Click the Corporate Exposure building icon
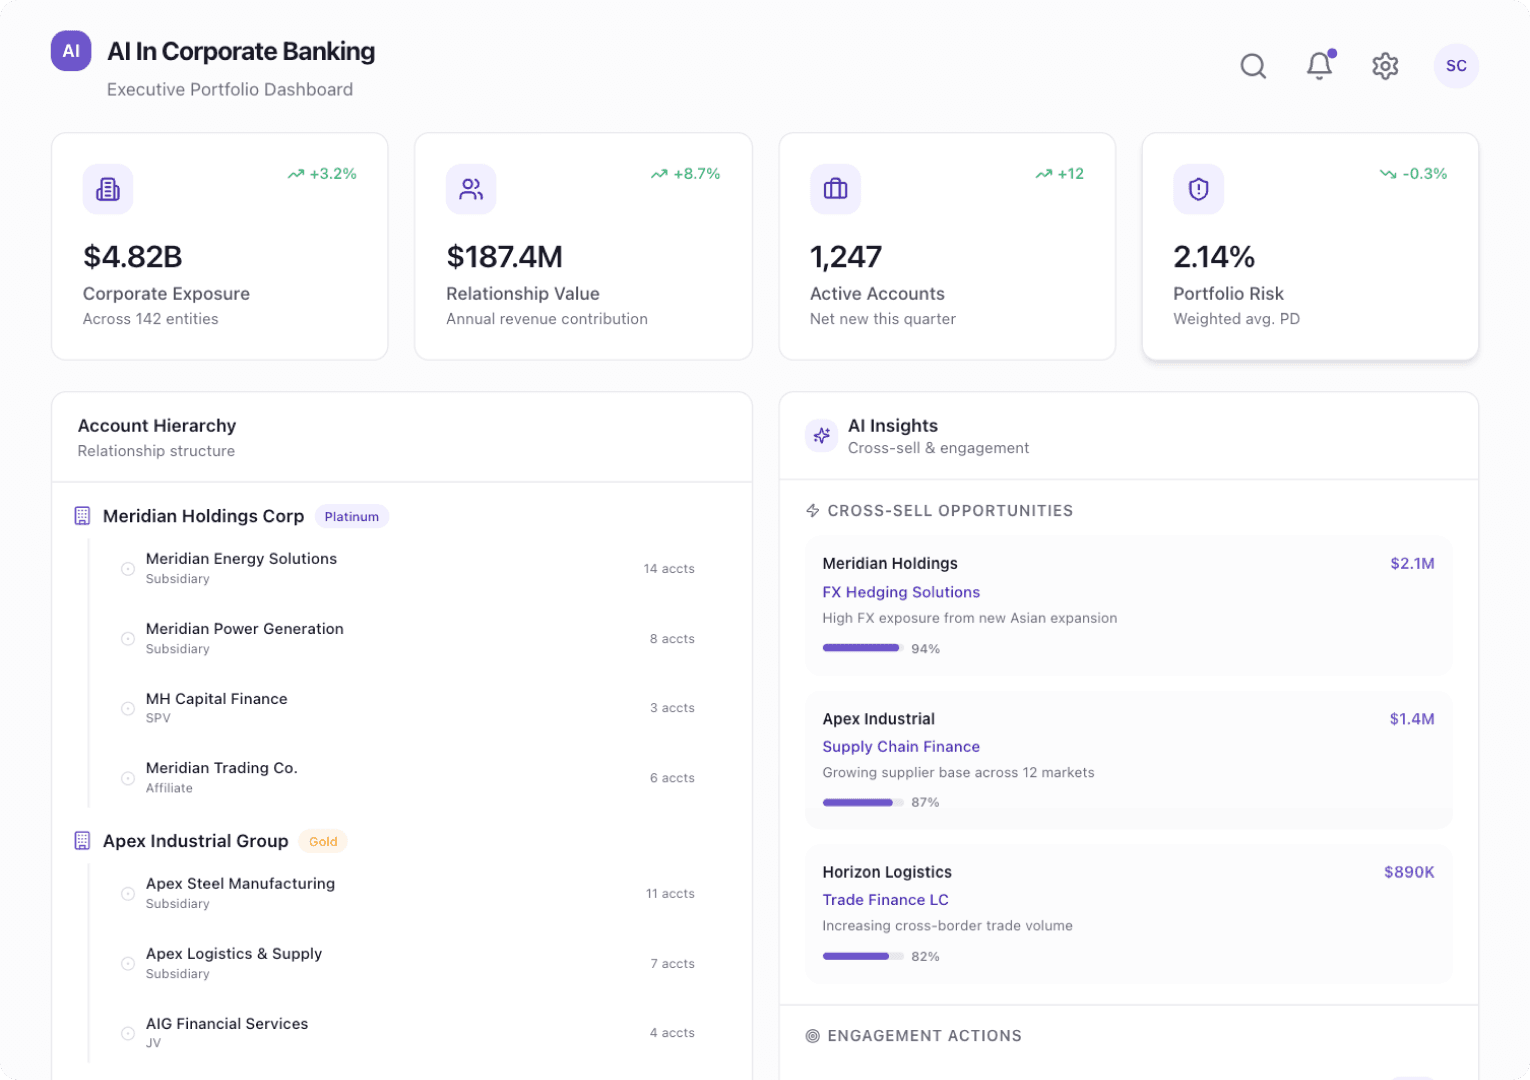The image size is (1530, 1080). point(108,189)
